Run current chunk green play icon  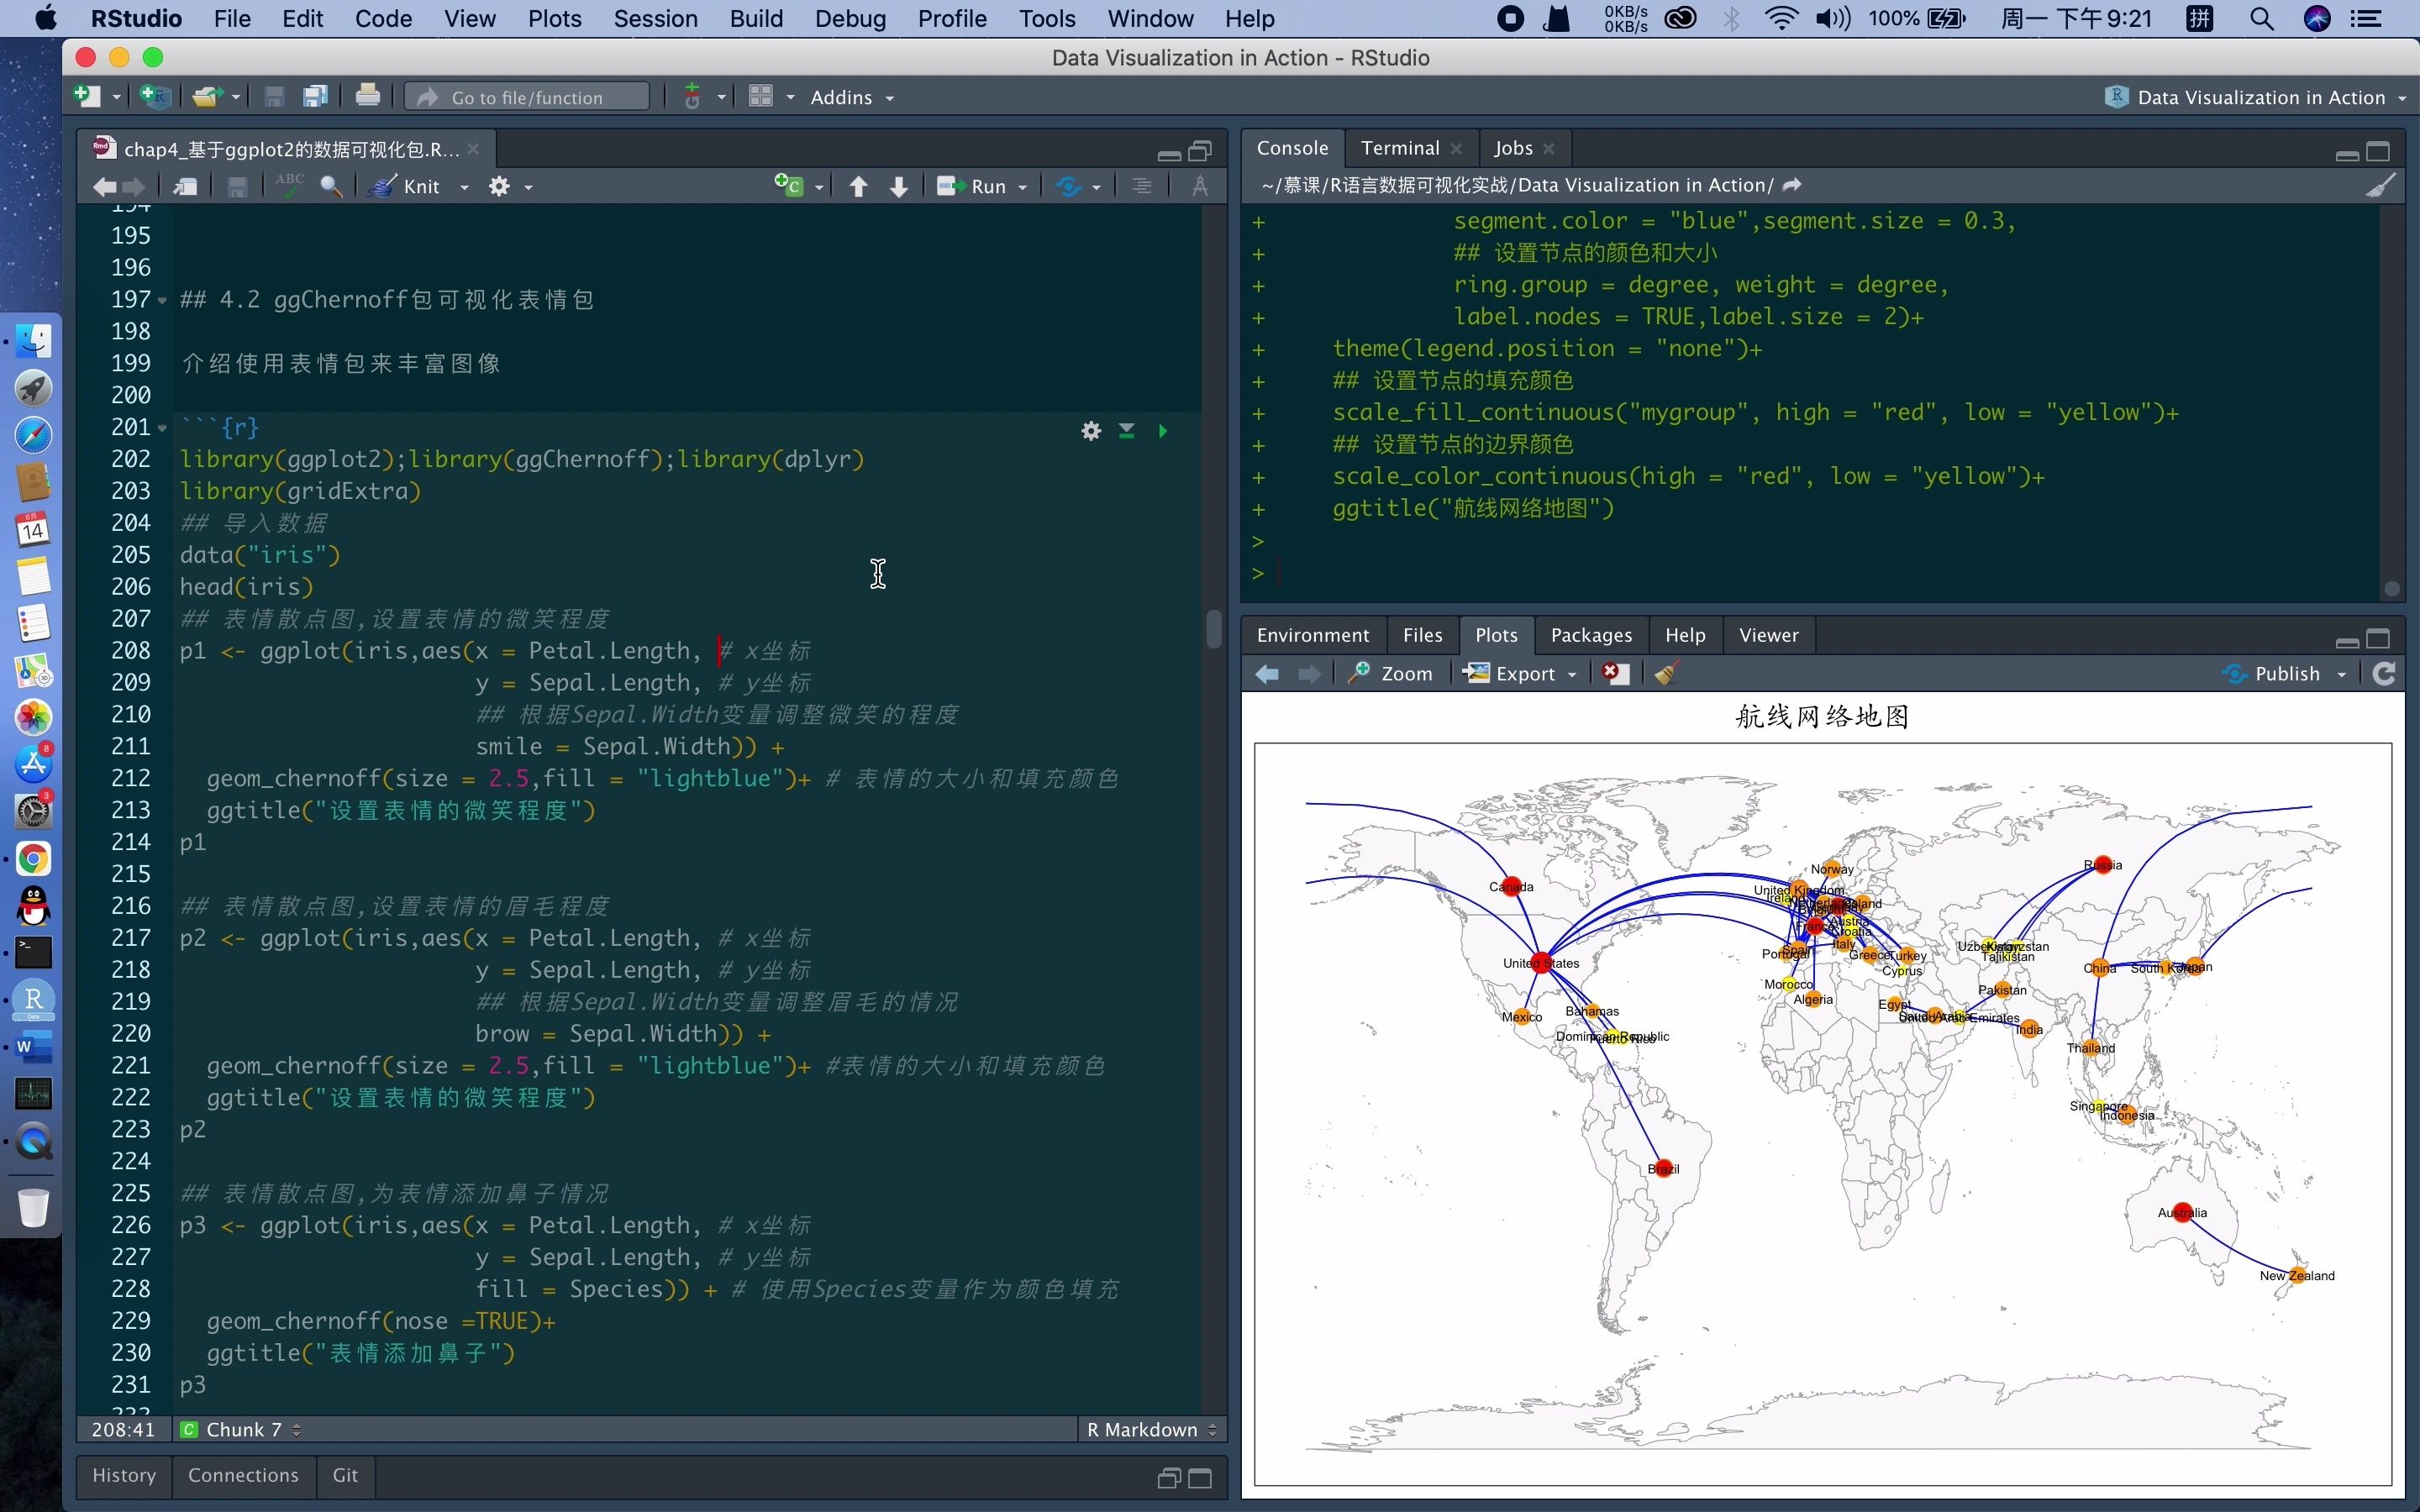pos(1162,431)
